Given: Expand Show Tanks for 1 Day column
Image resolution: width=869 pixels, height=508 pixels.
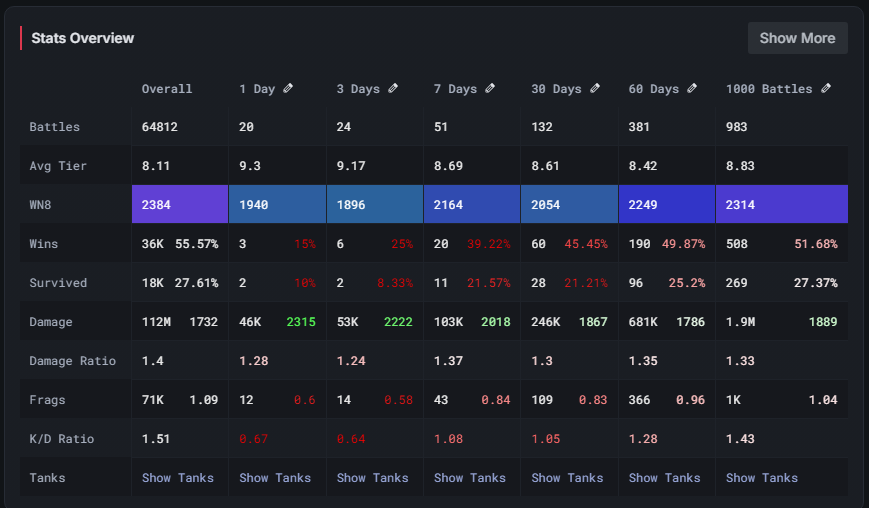Looking at the screenshot, I should tap(275, 478).
